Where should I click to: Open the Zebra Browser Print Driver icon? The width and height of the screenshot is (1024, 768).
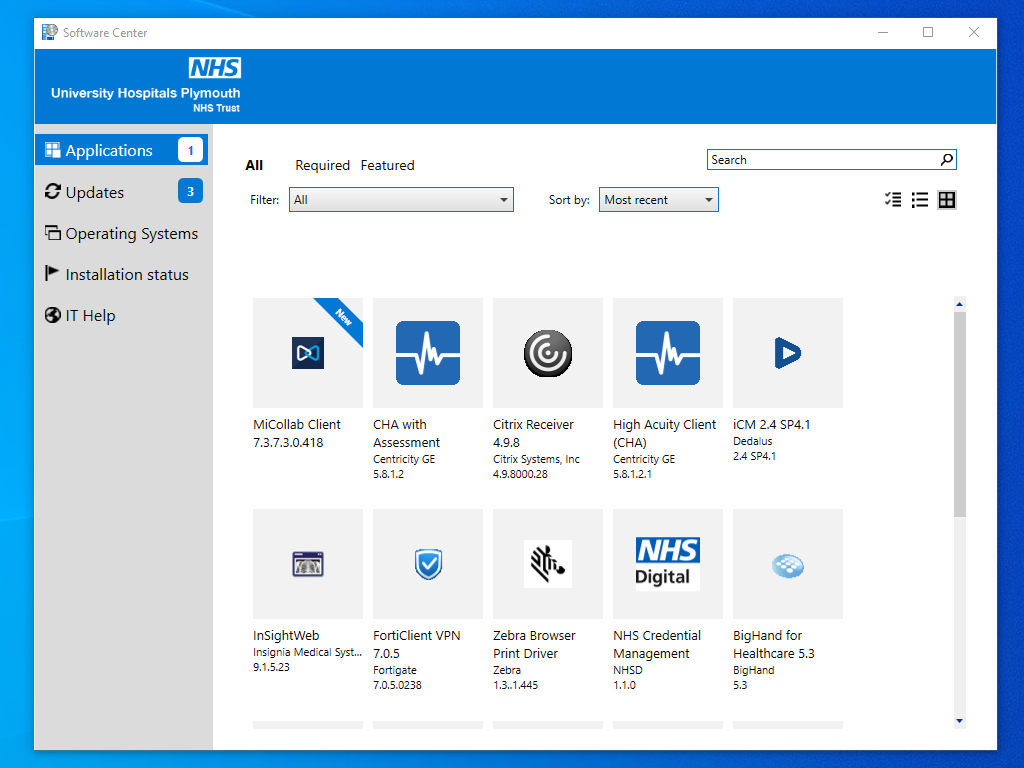point(548,564)
